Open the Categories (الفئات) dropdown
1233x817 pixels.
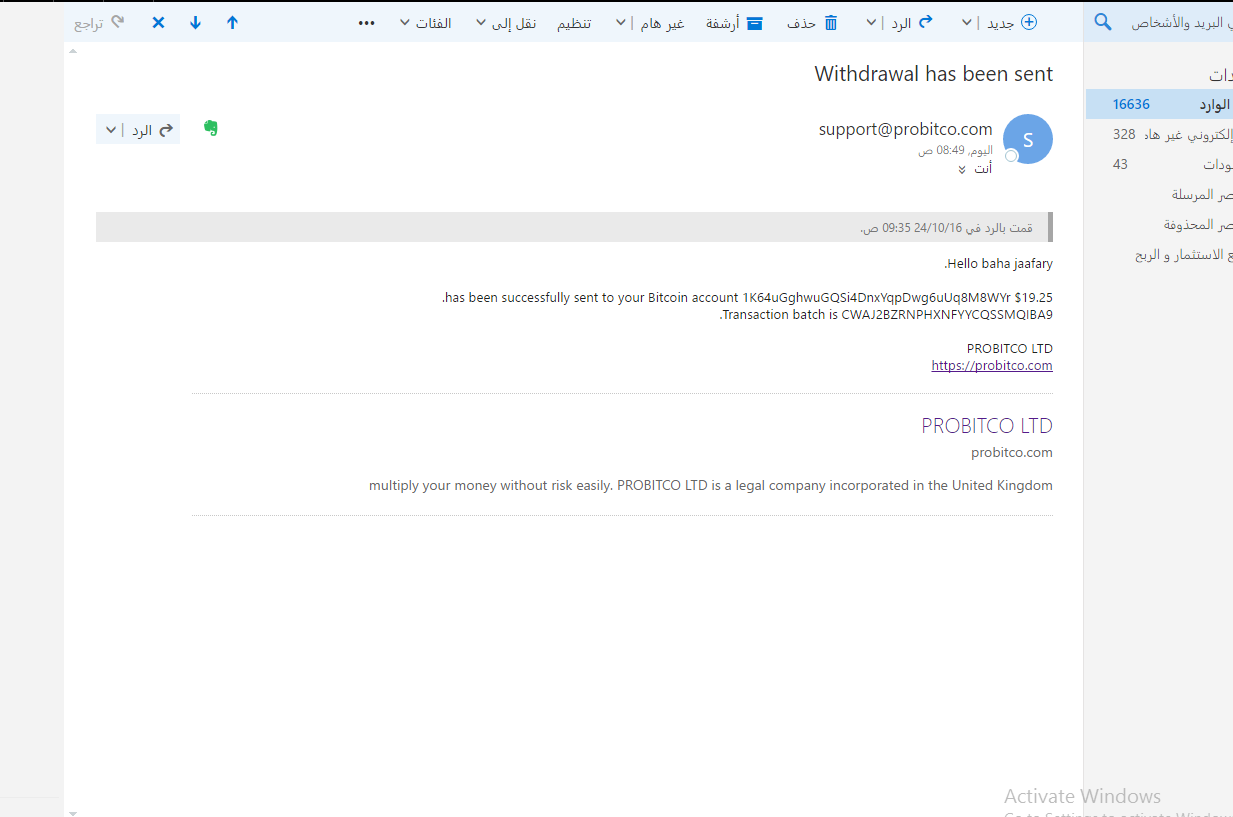click(x=425, y=22)
